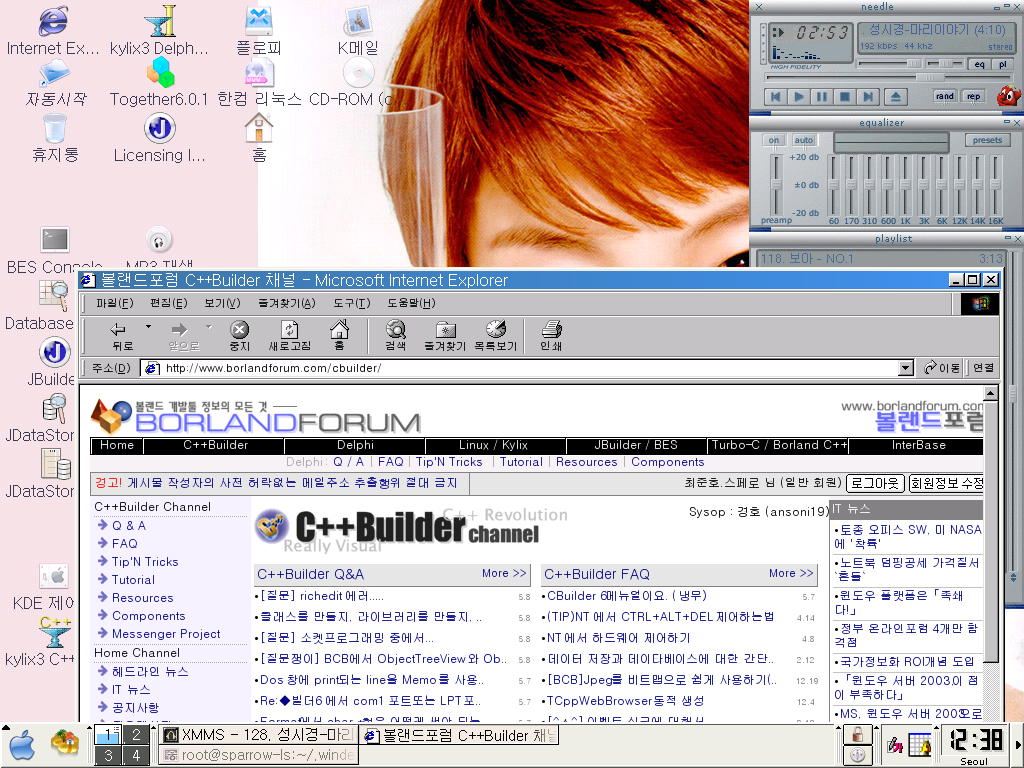The height and width of the screenshot is (768, 1024).
Task: Click the lock screen icon in the panel
Action: coord(857,734)
